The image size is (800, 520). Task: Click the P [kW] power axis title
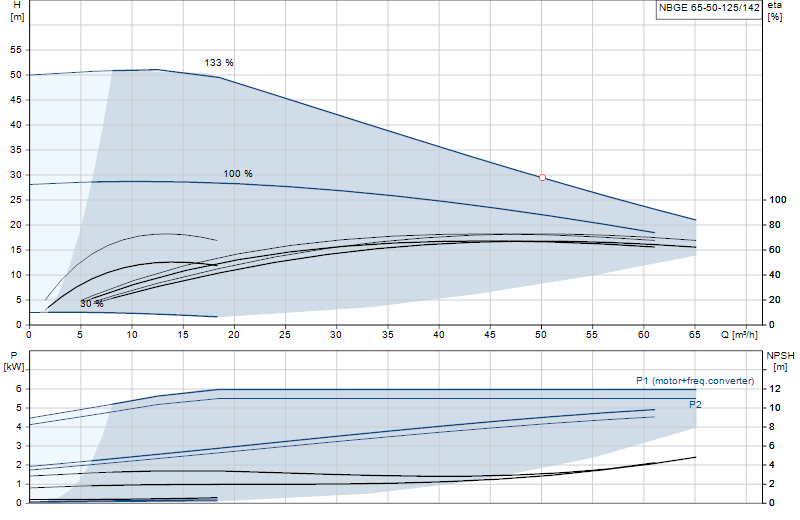(x=14, y=361)
